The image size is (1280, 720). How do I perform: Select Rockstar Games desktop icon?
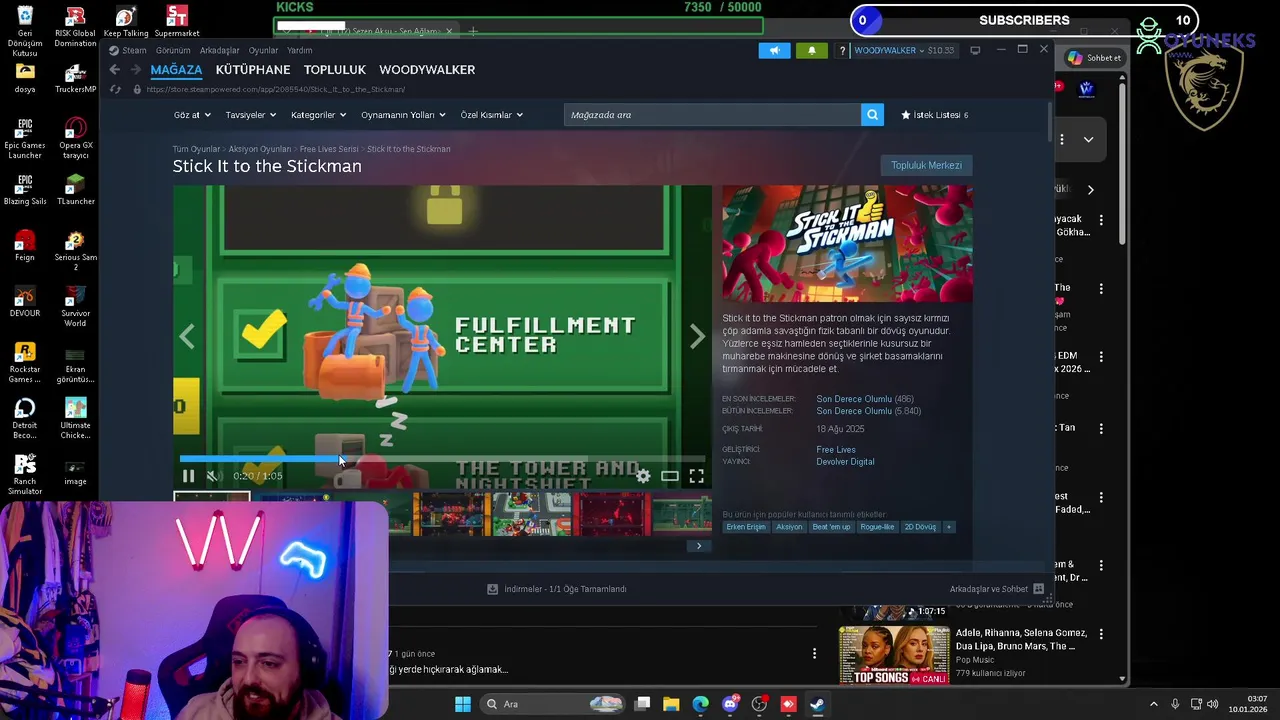25,363
